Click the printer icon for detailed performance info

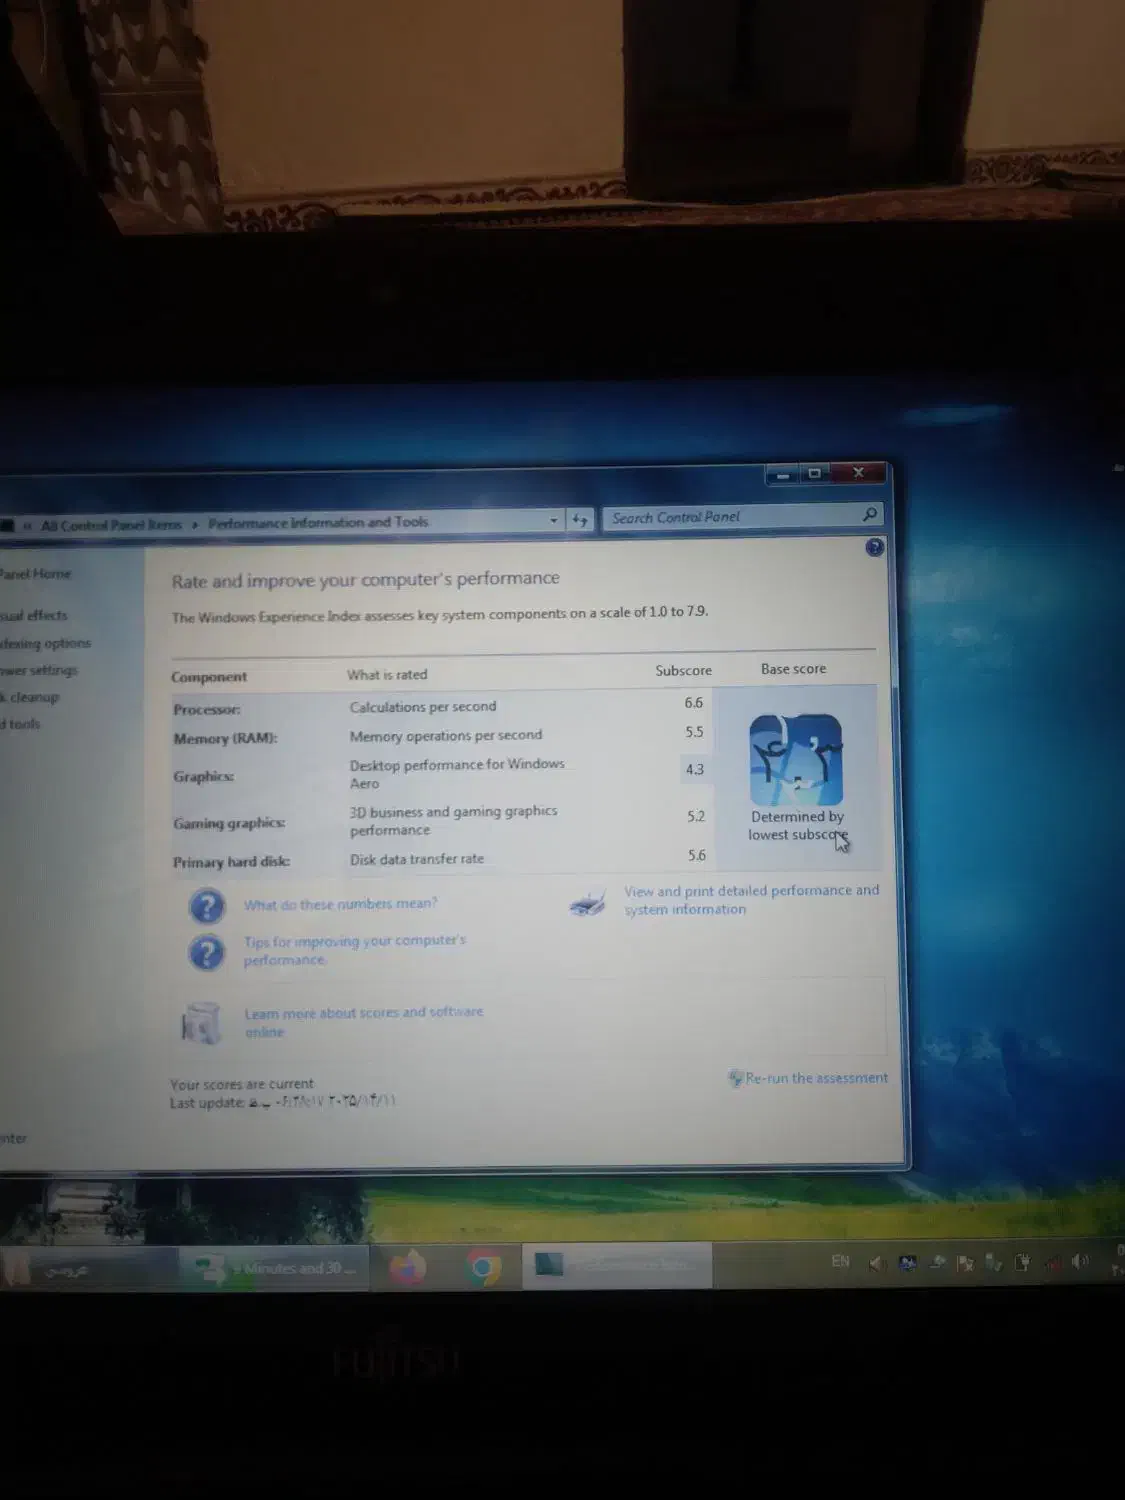pyautogui.click(x=588, y=903)
